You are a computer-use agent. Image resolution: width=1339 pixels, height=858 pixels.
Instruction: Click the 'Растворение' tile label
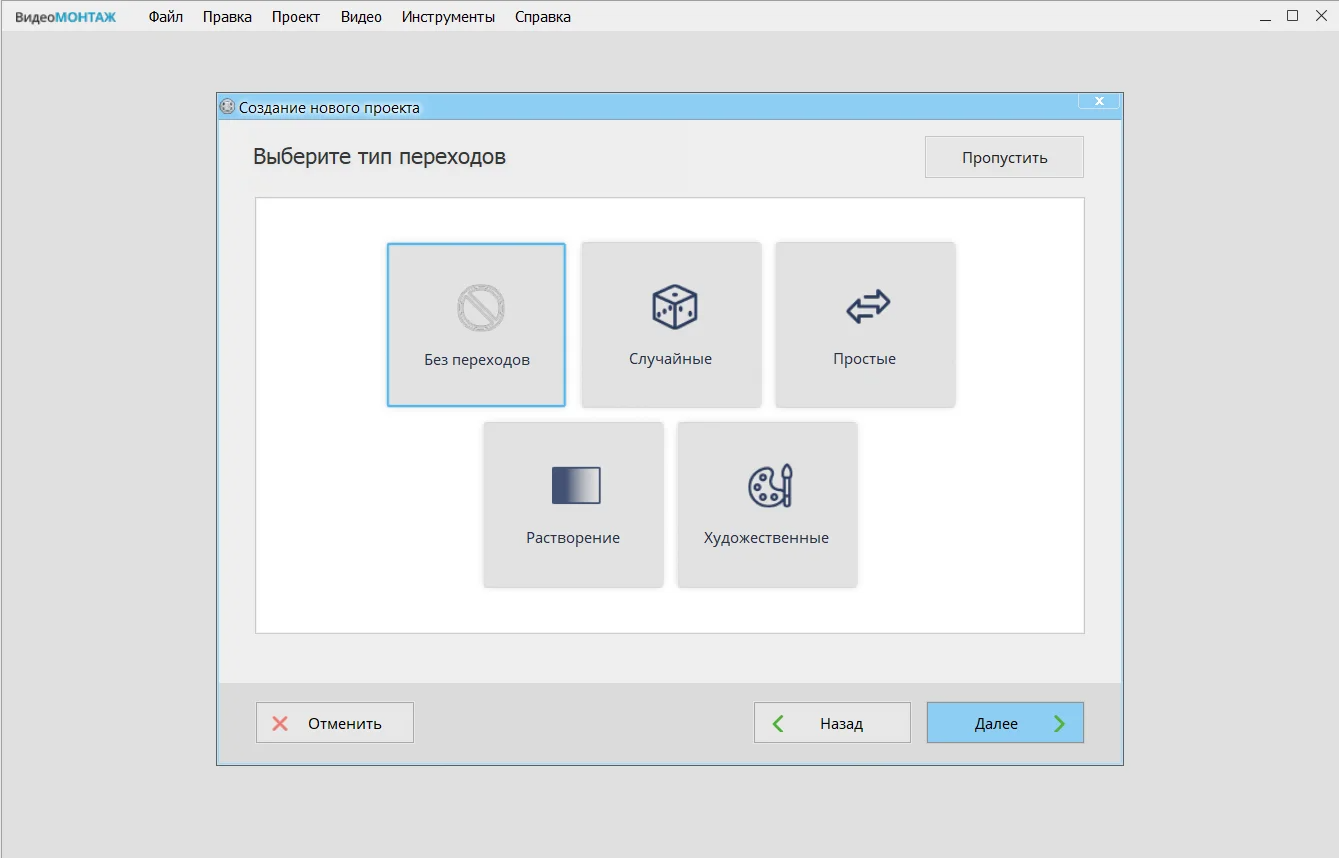click(573, 538)
